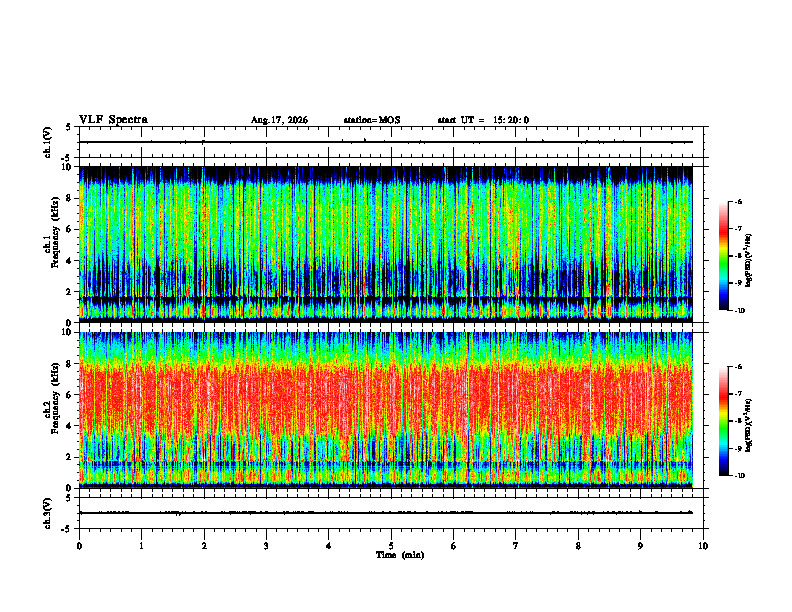Click the 7 minute tick on time axis
The height and width of the screenshot is (612, 792).
[x=516, y=546]
